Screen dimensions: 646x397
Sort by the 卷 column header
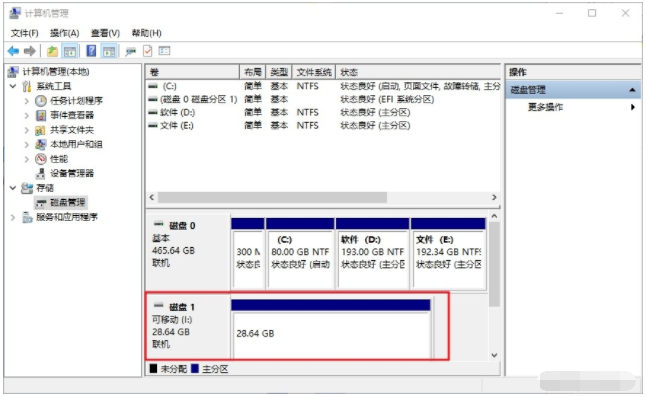click(x=192, y=72)
